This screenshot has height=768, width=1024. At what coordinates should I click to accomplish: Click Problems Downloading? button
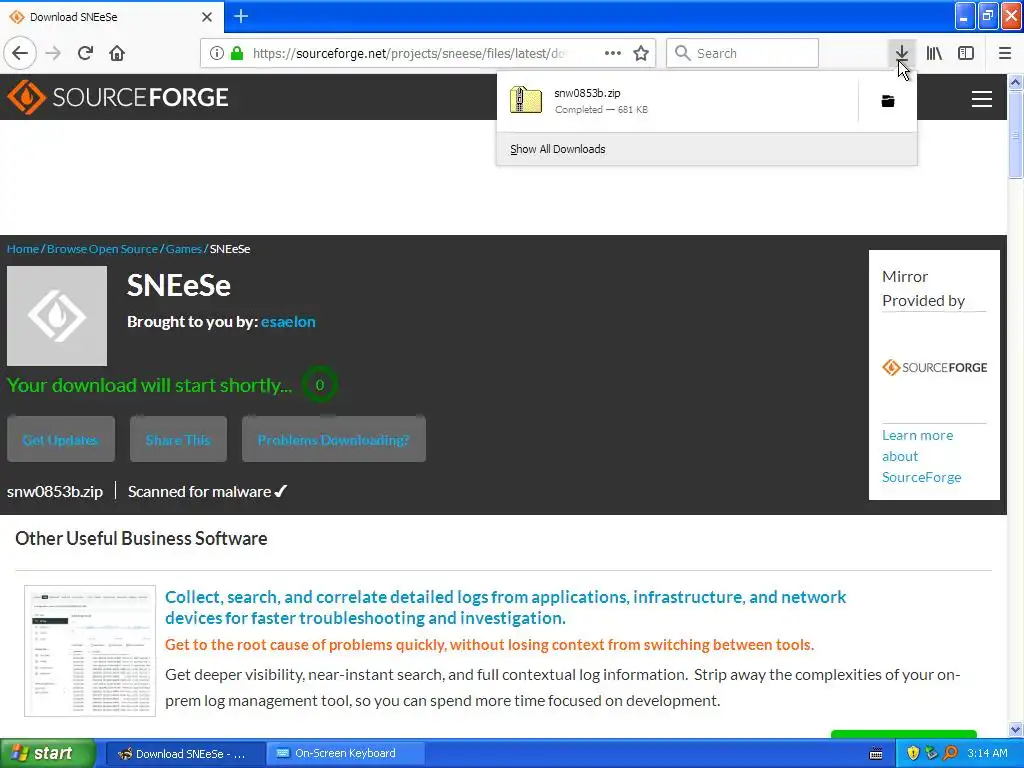point(334,440)
